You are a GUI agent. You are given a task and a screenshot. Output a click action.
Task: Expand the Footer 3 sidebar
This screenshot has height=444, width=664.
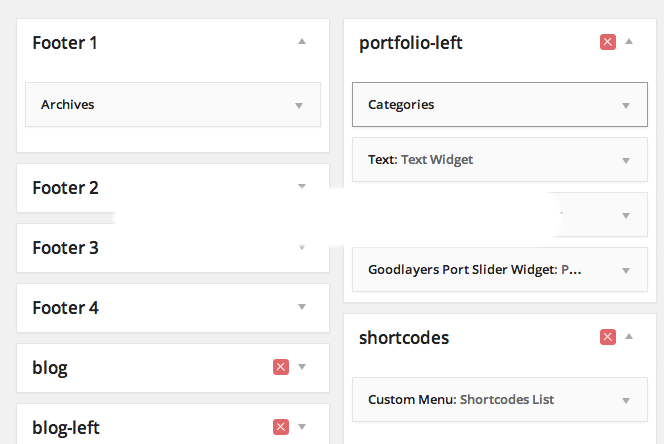click(x=301, y=247)
